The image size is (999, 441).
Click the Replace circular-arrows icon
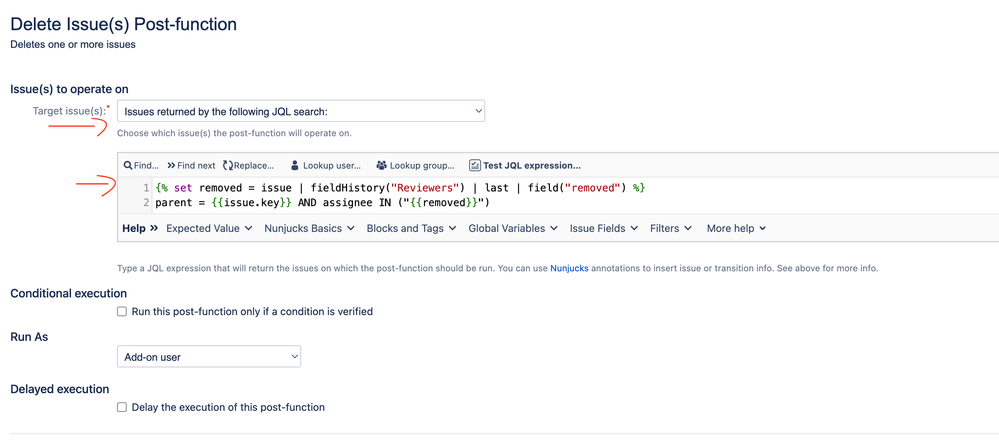click(228, 166)
